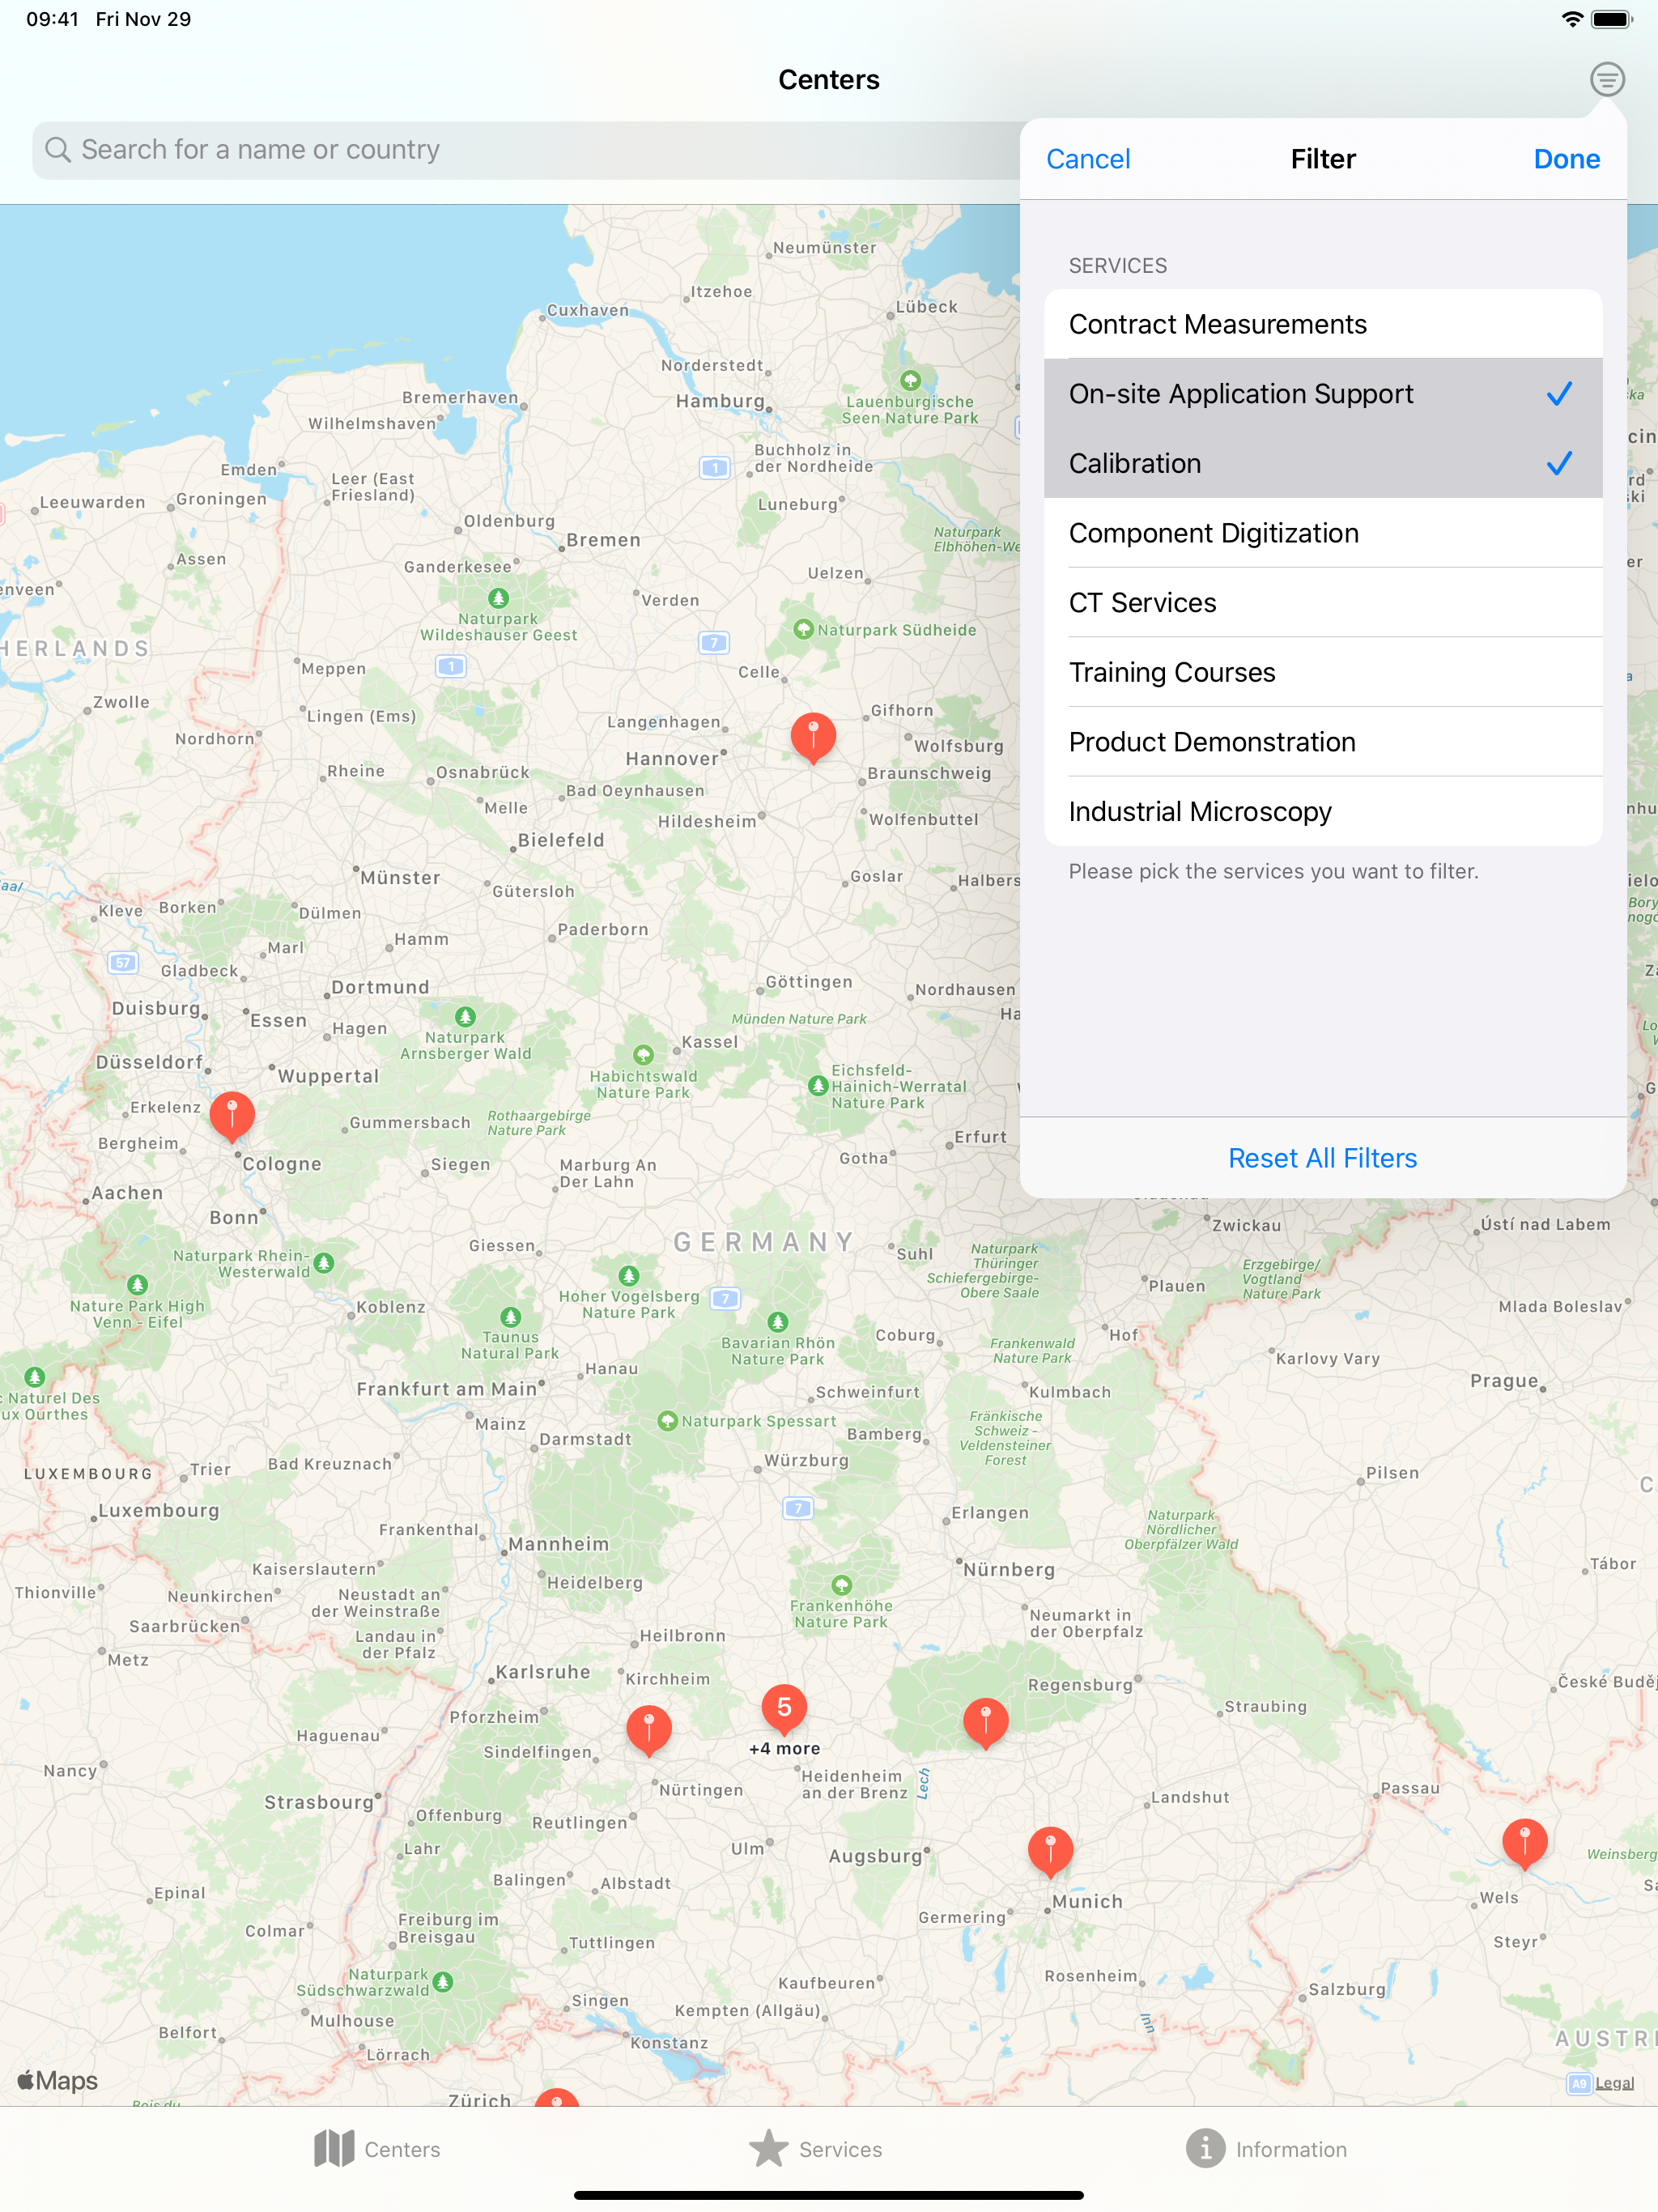Screen dimensions: 1658x2212
Task: Select the map pin above Munich
Action: pos(1050,1850)
